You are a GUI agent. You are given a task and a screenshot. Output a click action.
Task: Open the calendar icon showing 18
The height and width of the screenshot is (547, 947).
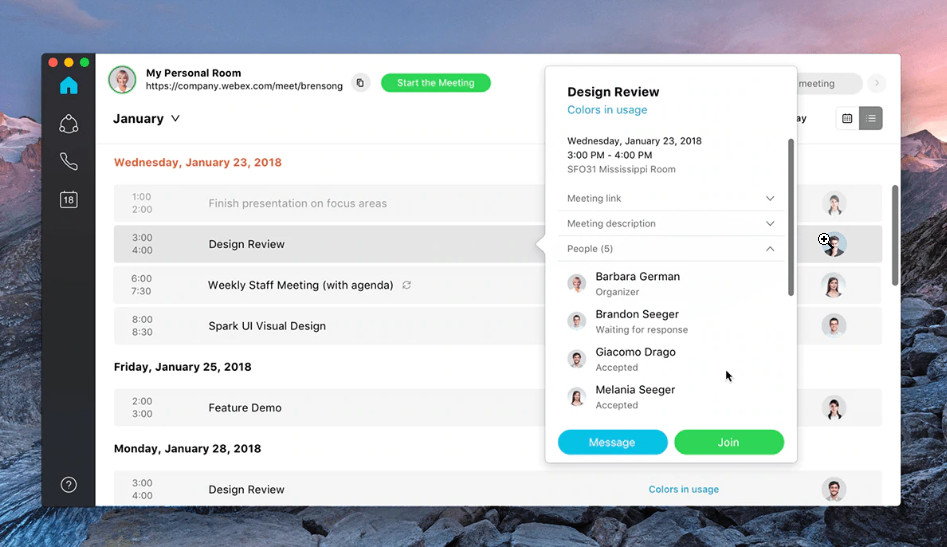pyautogui.click(x=69, y=199)
